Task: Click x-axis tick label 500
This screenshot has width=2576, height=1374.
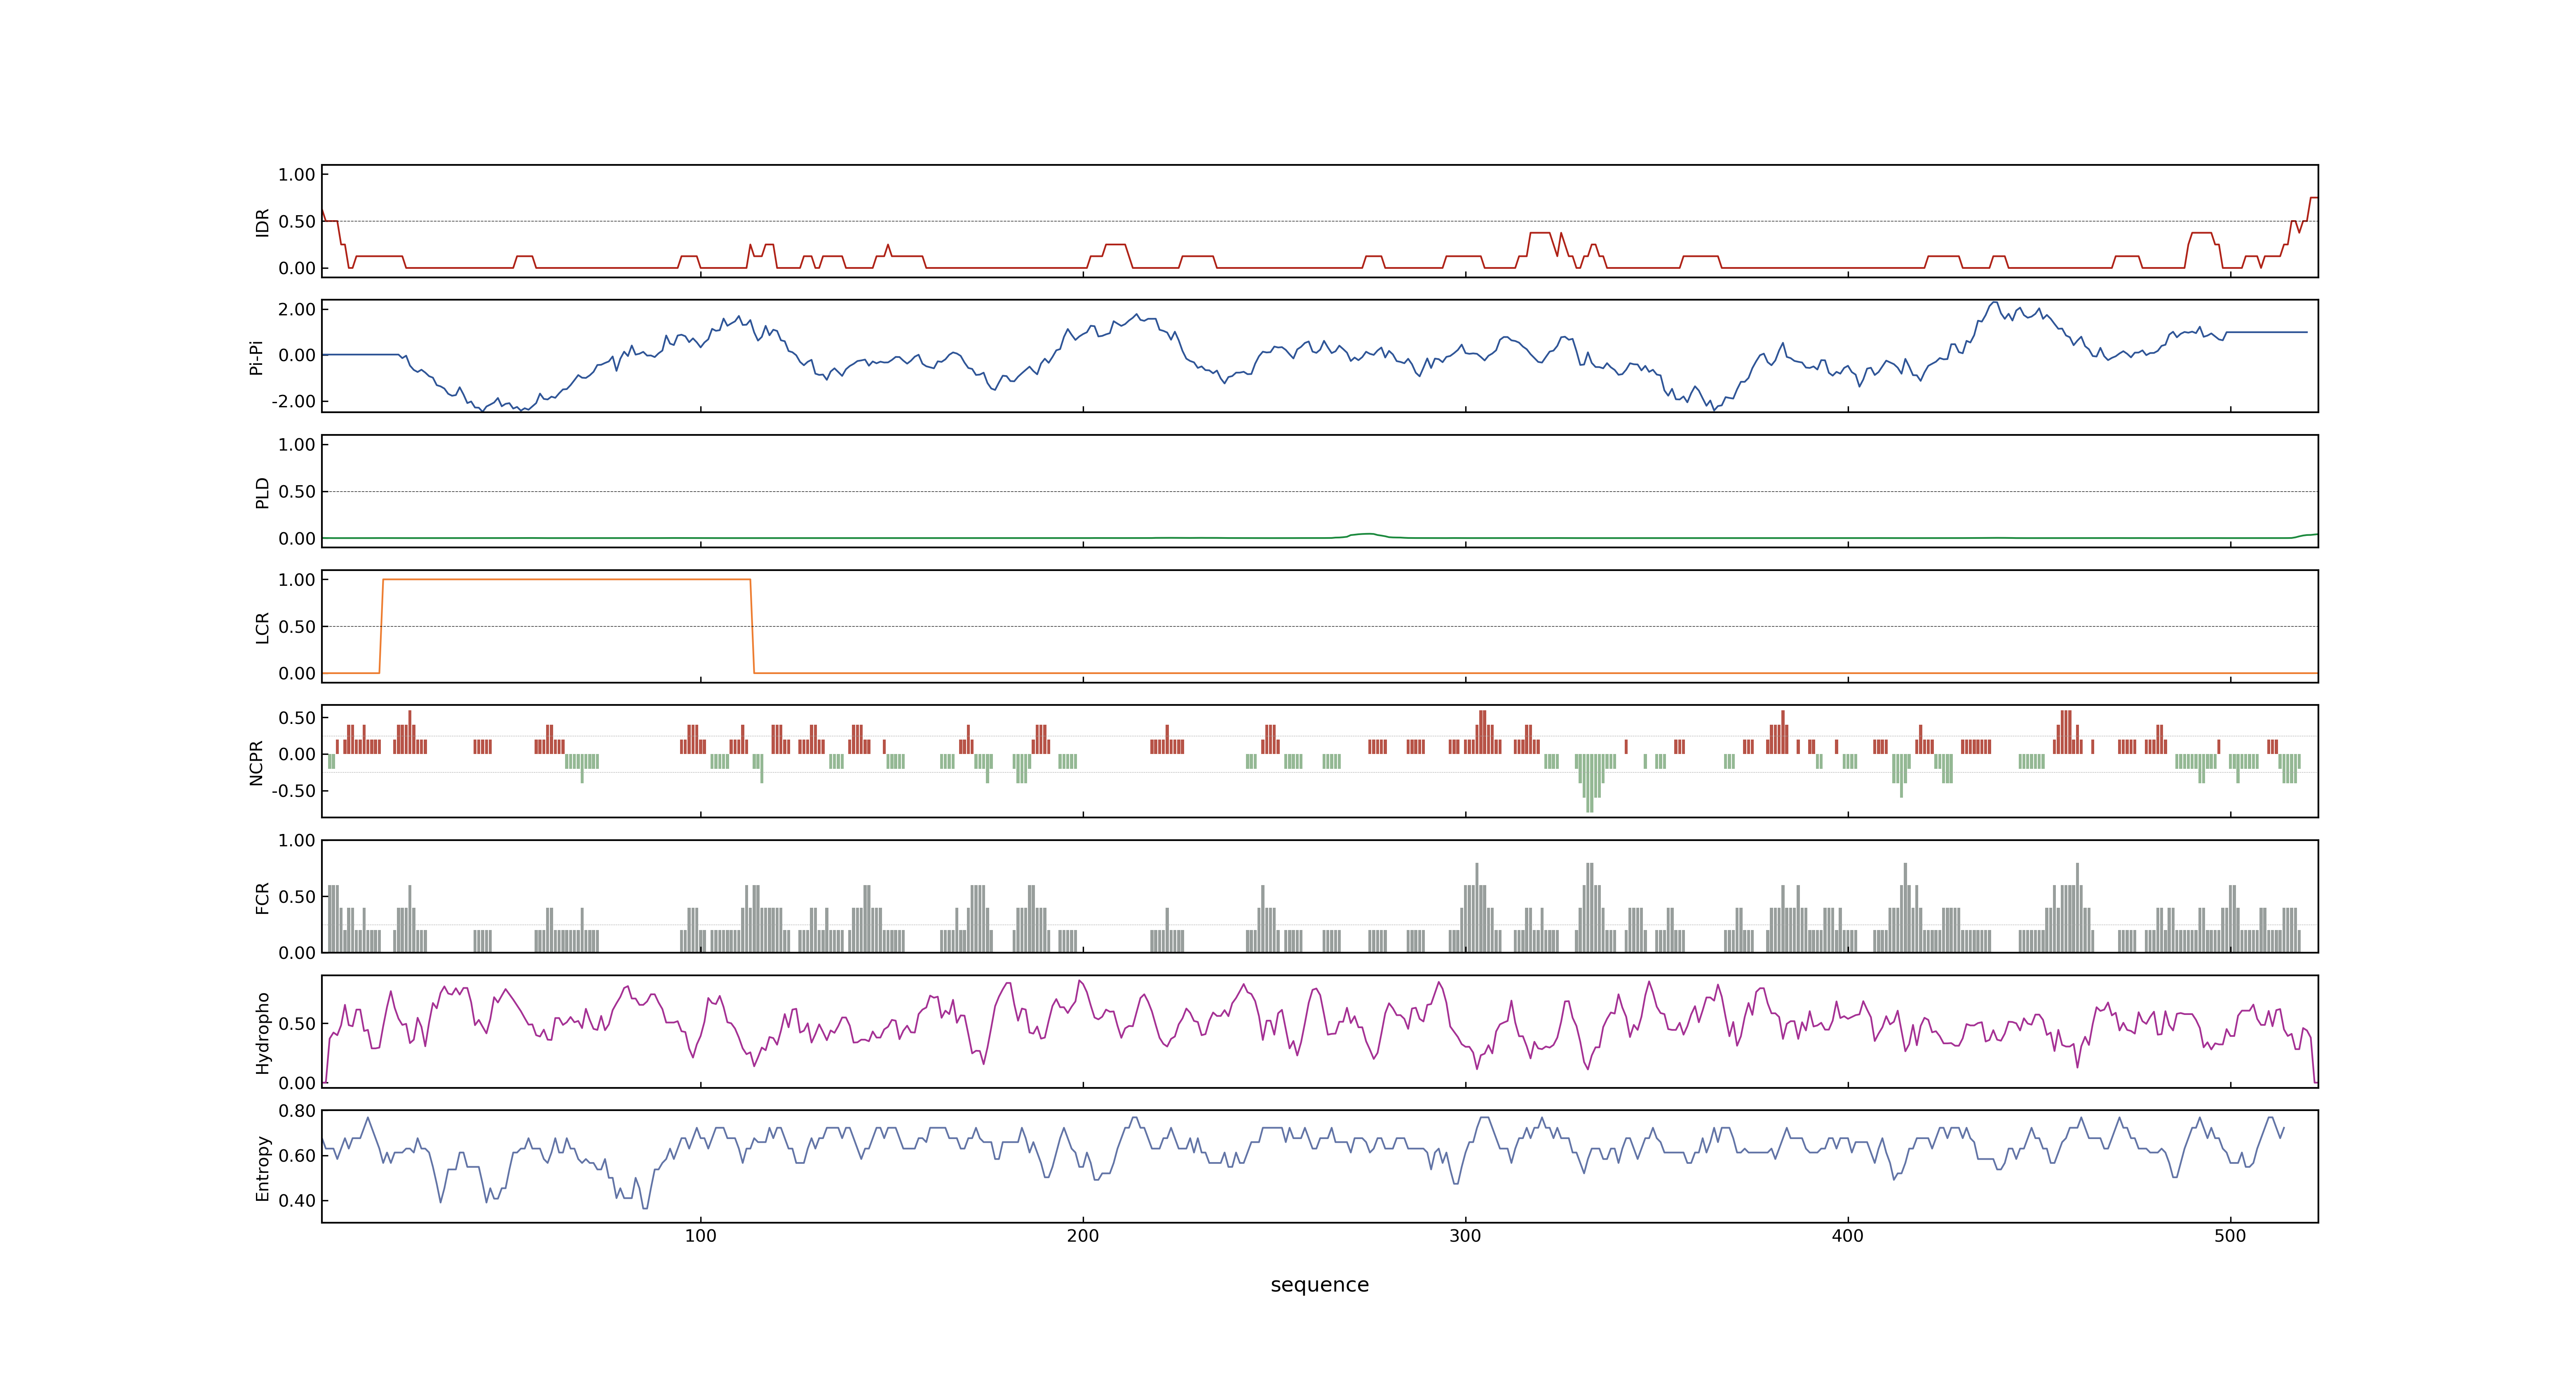Action: pos(2230,1236)
